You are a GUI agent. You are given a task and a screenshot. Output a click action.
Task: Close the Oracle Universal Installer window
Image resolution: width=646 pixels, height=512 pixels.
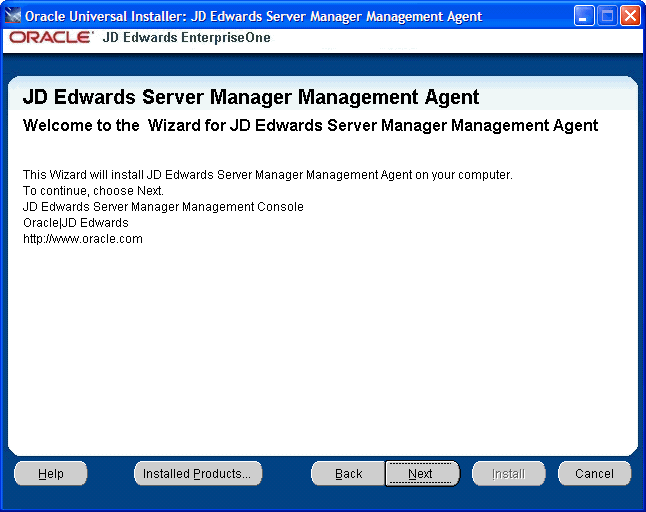click(x=630, y=16)
